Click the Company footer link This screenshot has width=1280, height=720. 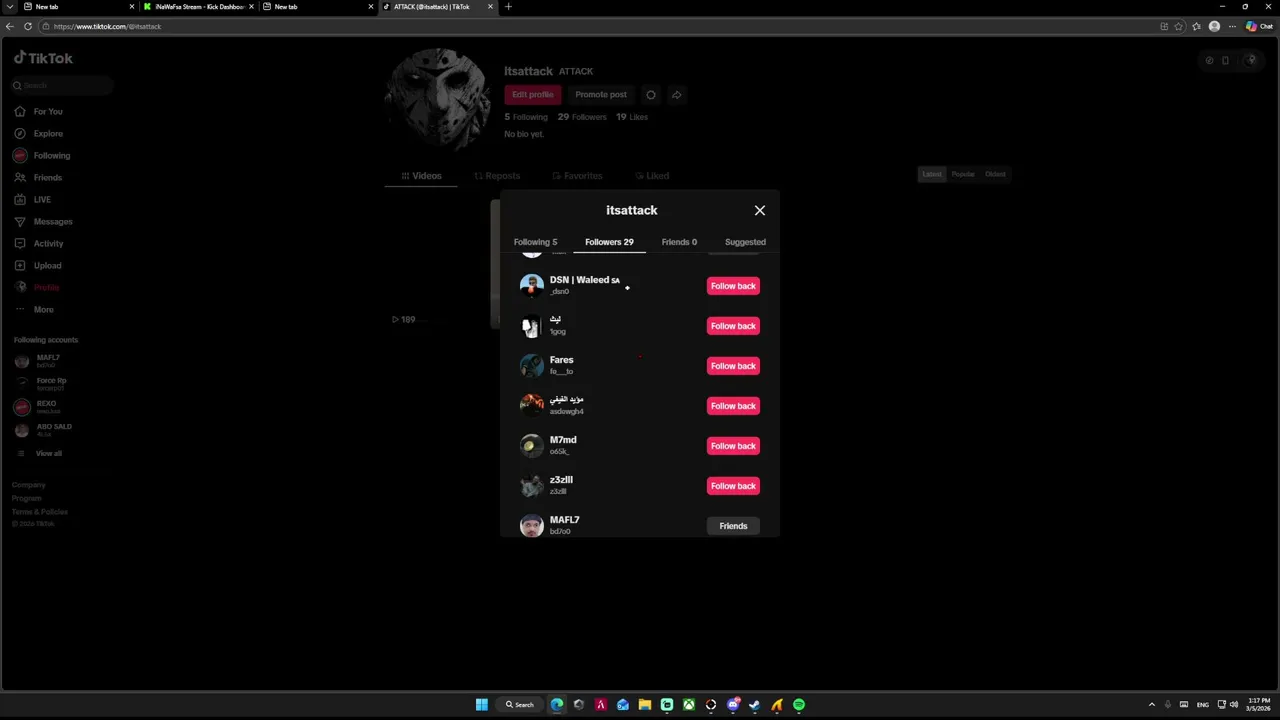coord(28,485)
